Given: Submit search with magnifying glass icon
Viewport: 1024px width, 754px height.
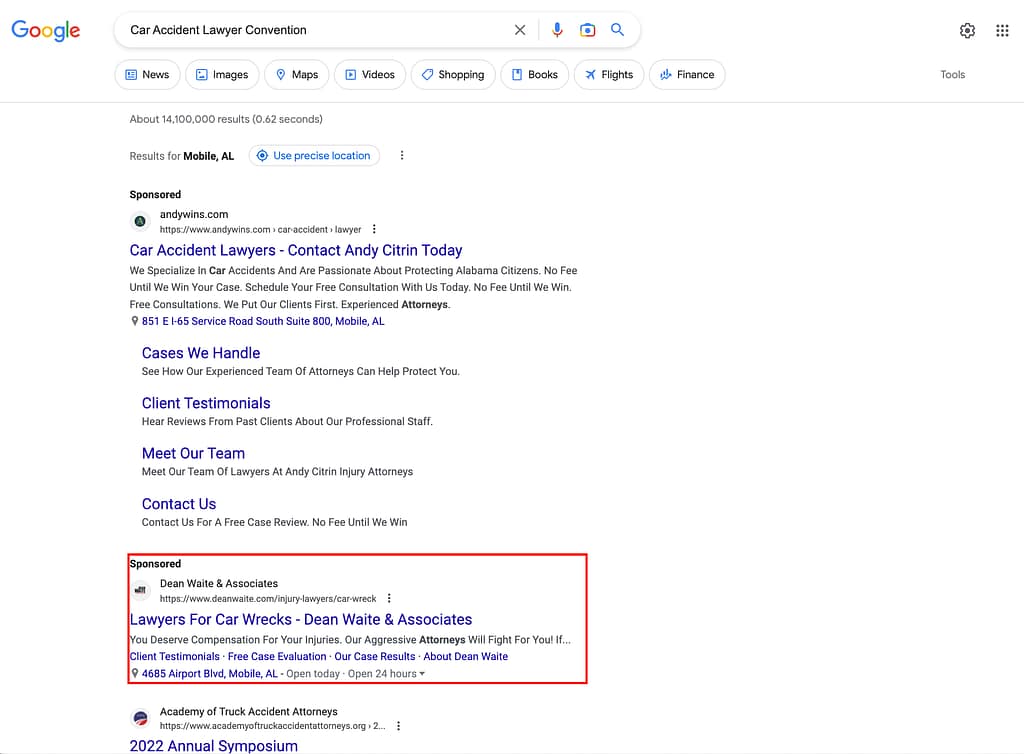Looking at the screenshot, I should click(x=617, y=30).
